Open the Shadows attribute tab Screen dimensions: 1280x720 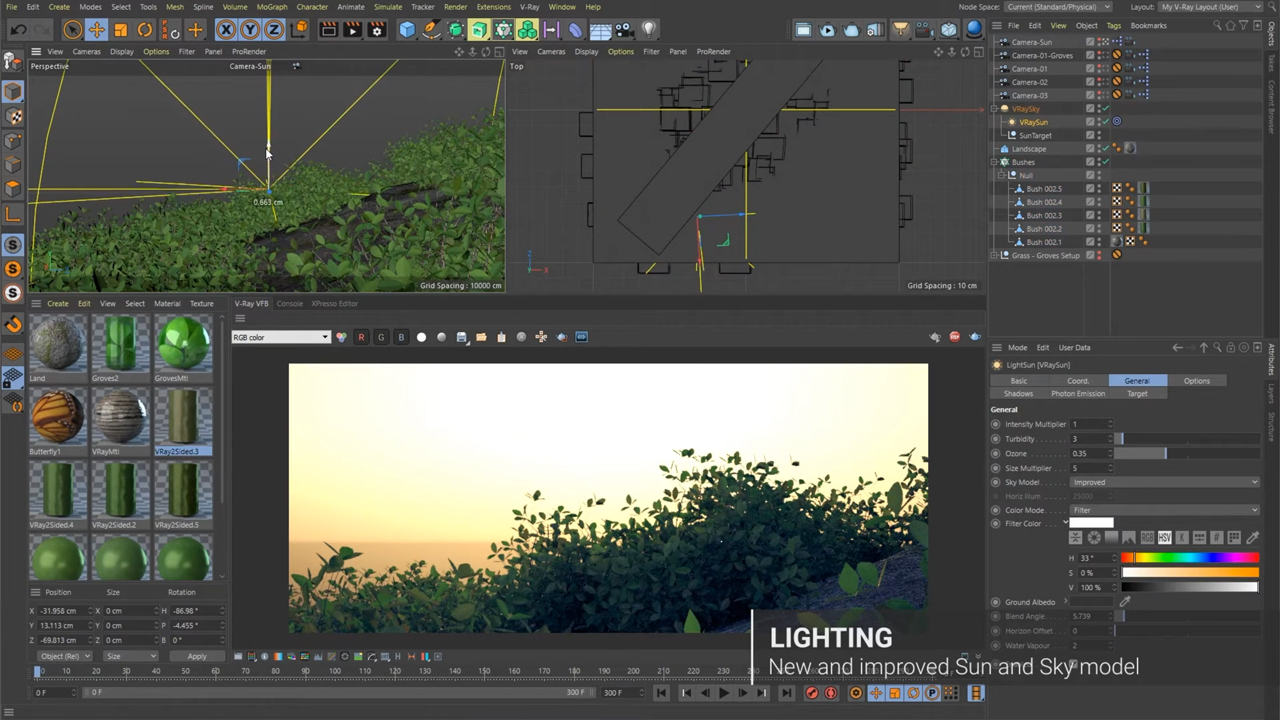pos(1018,393)
